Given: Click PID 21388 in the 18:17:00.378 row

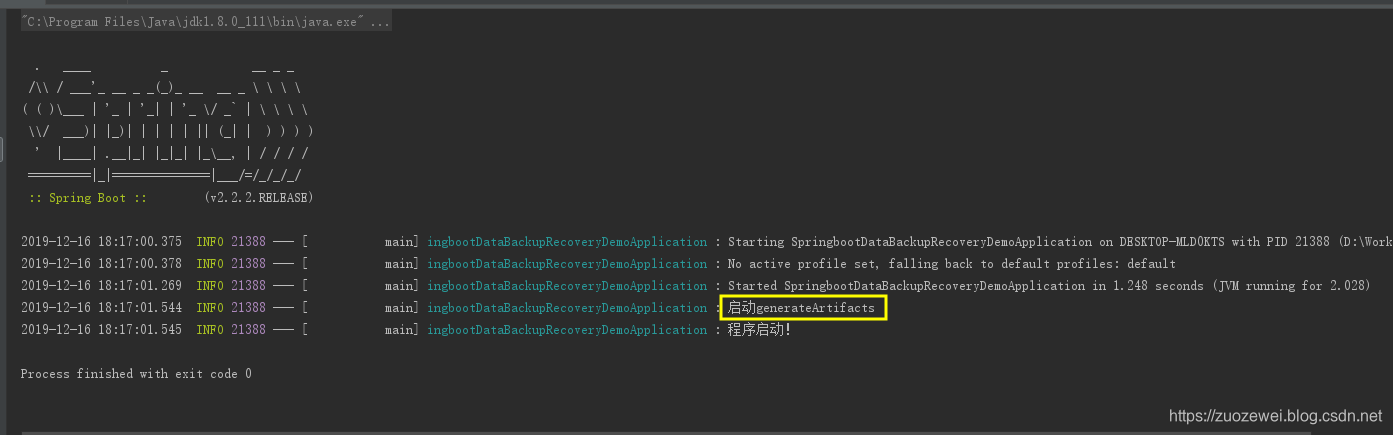Looking at the screenshot, I should [248, 264].
